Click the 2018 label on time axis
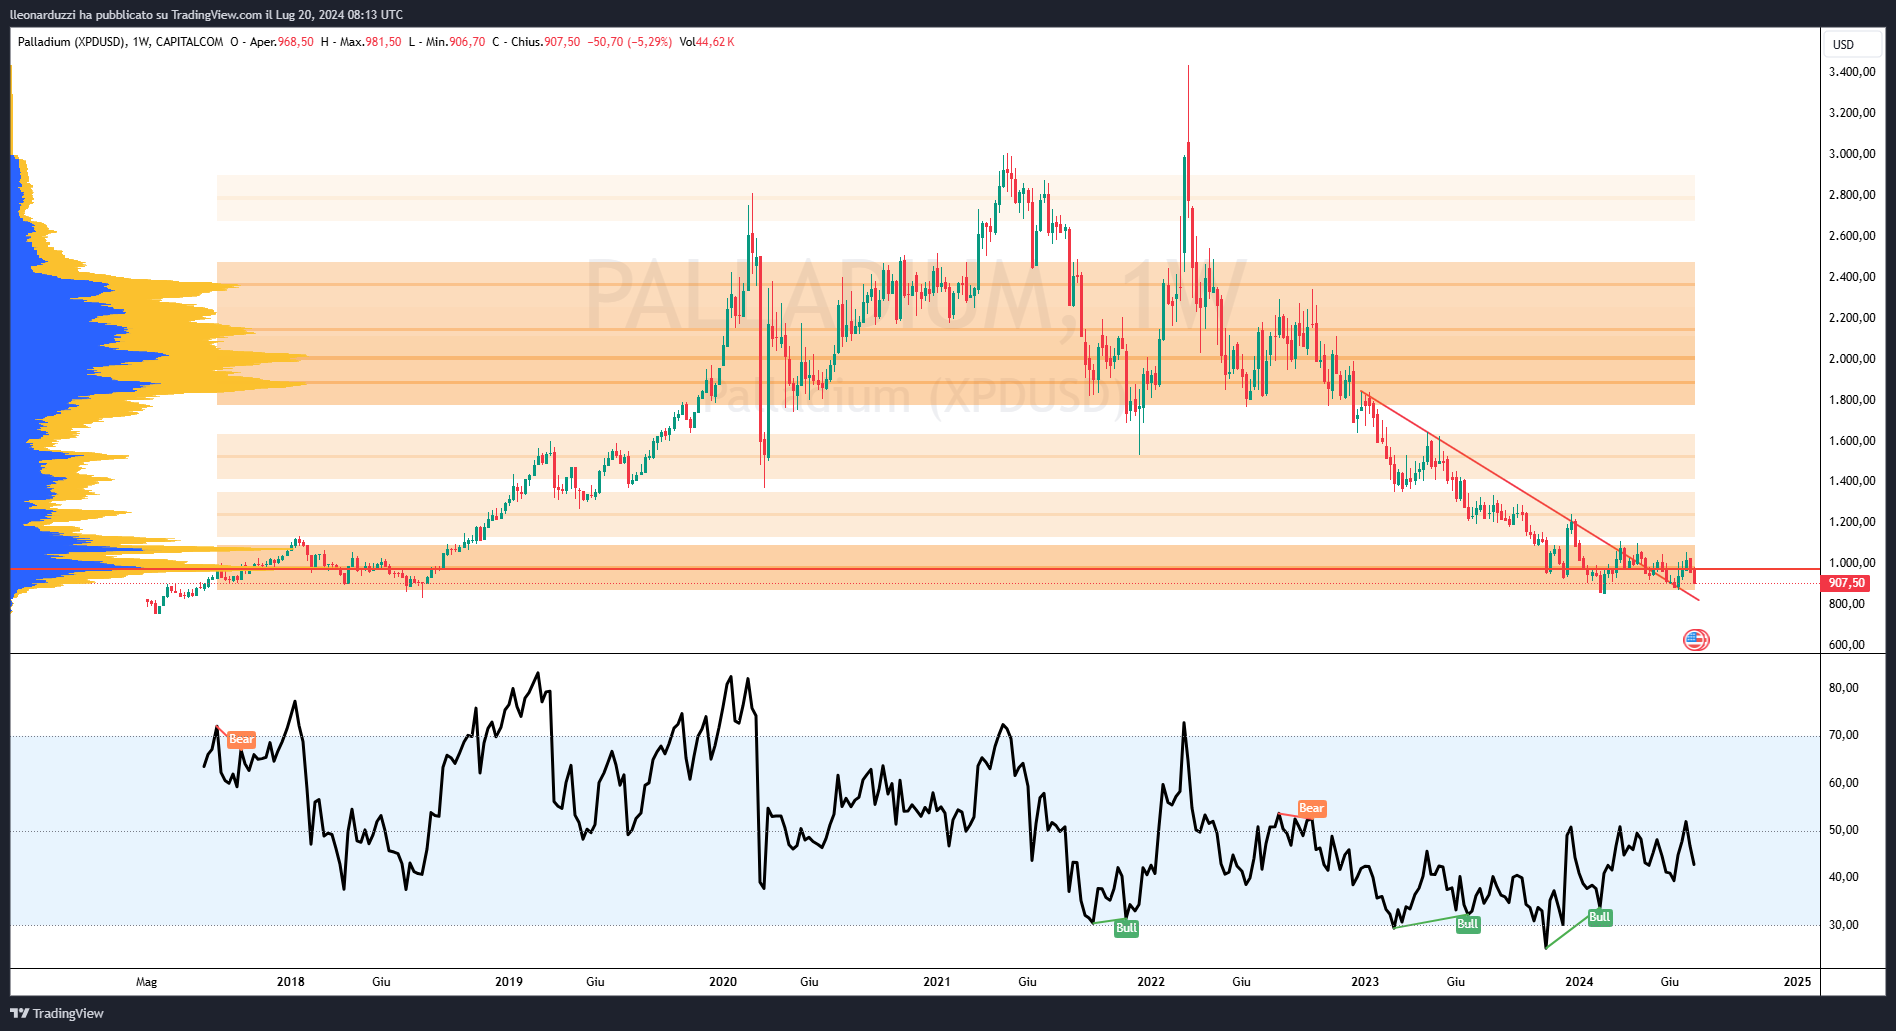 coord(291,982)
